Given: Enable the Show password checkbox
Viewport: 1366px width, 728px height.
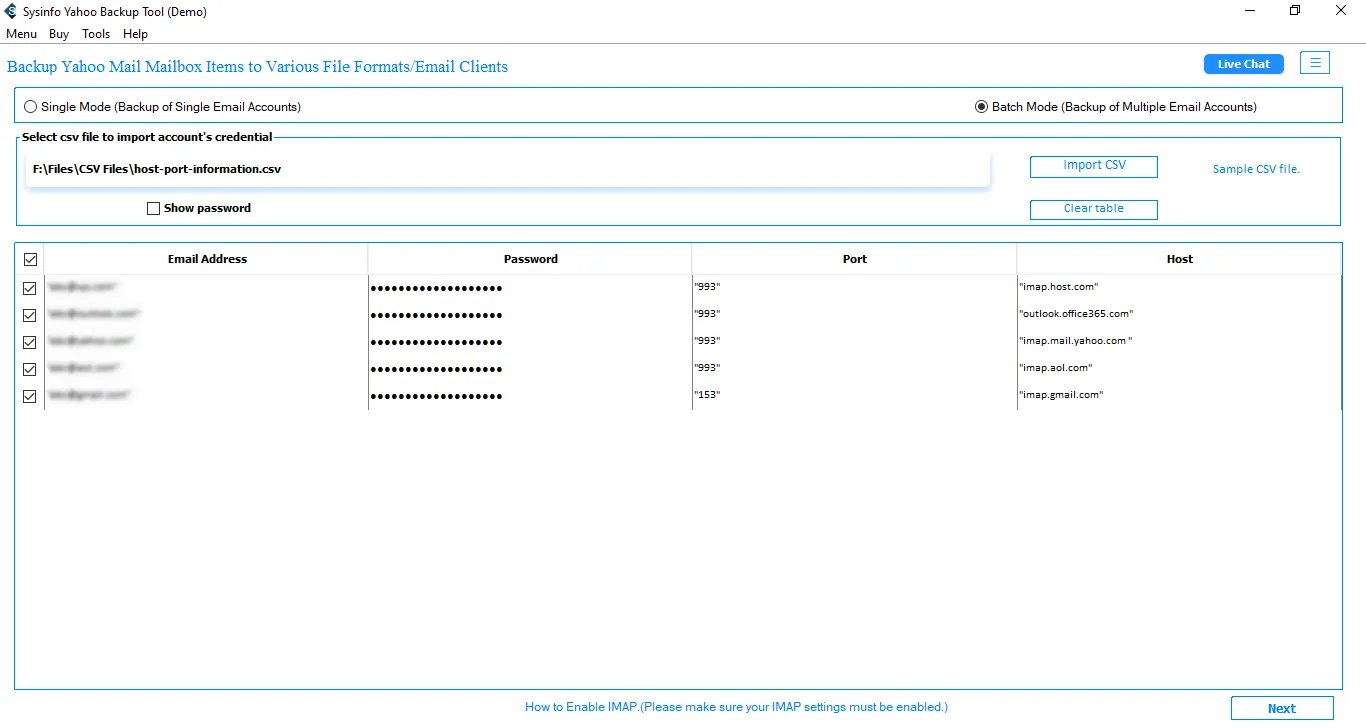Looking at the screenshot, I should point(153,209).
